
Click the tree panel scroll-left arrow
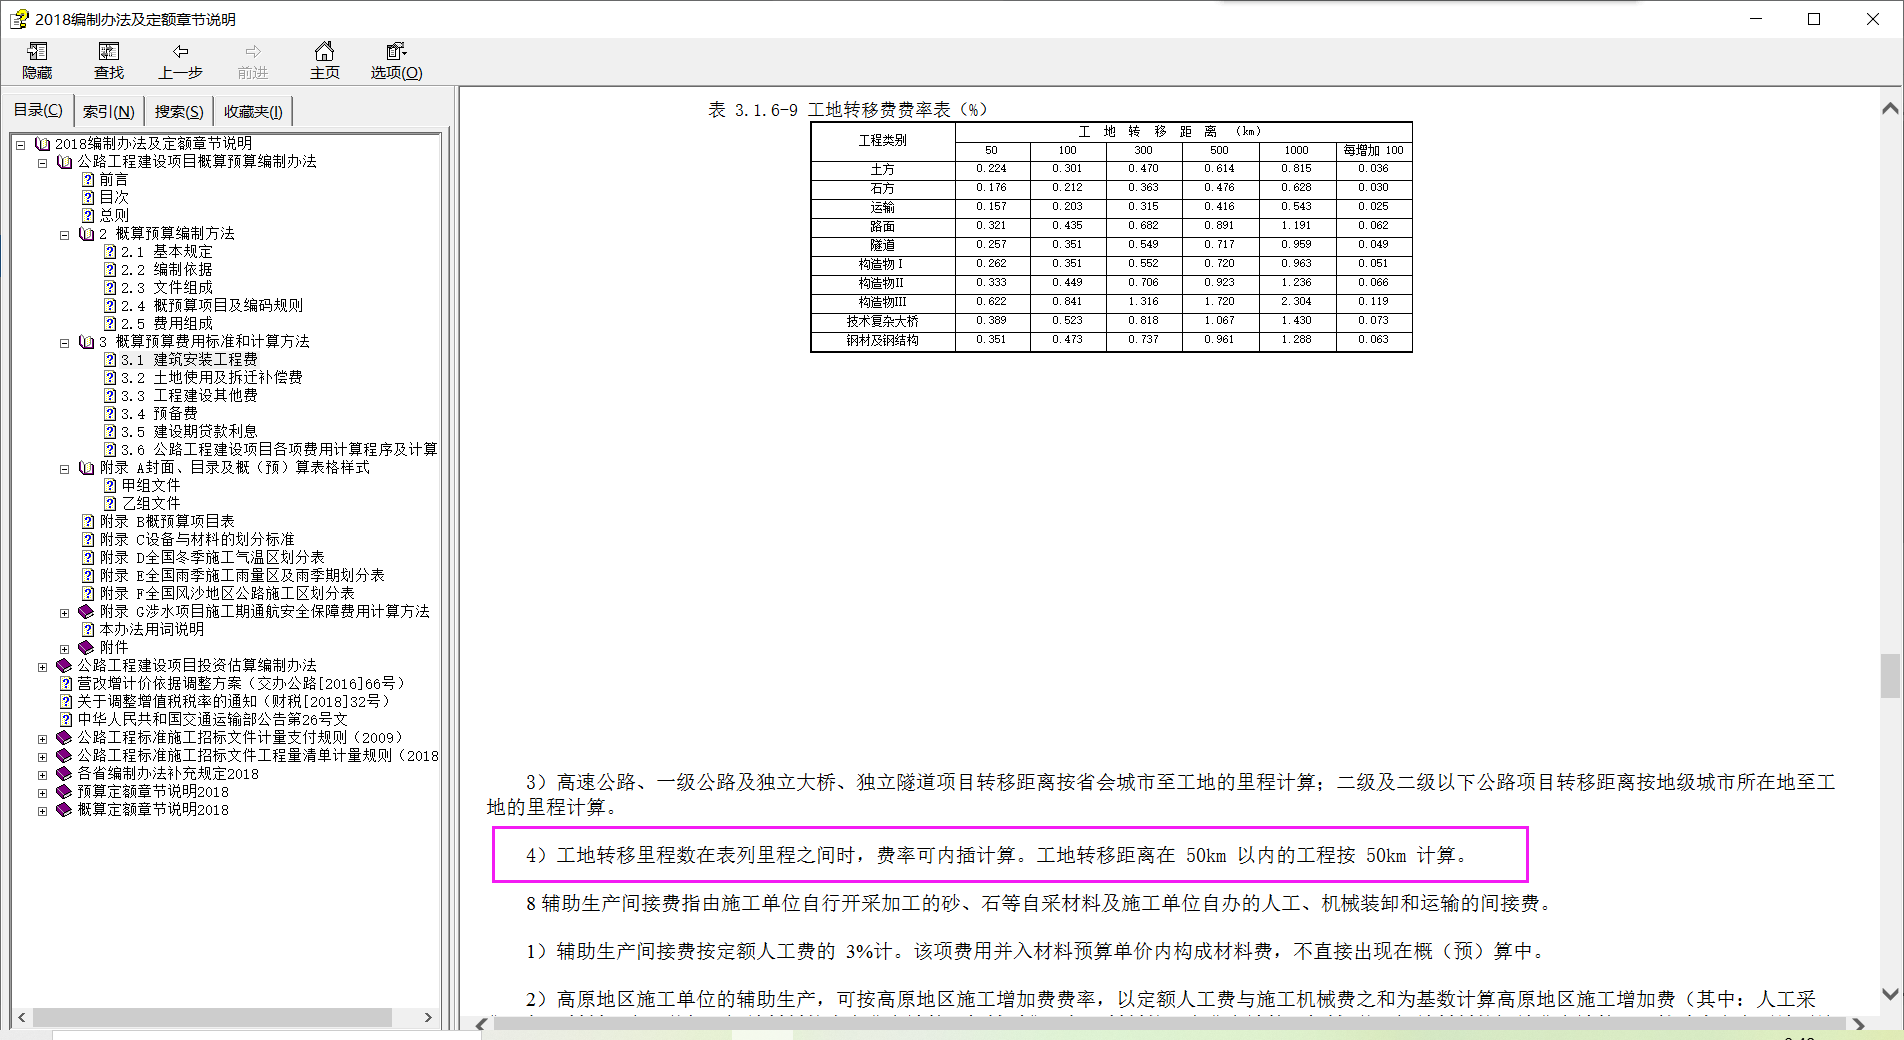tap(22, 1017)
